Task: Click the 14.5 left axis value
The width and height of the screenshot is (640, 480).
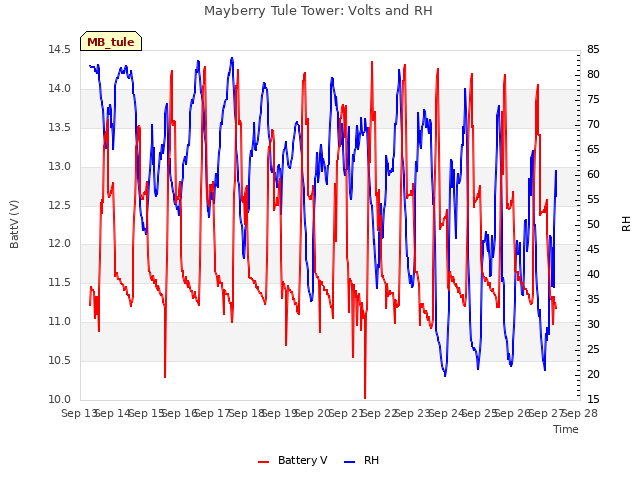Action: pyautogui.click(x=60, y=50)
